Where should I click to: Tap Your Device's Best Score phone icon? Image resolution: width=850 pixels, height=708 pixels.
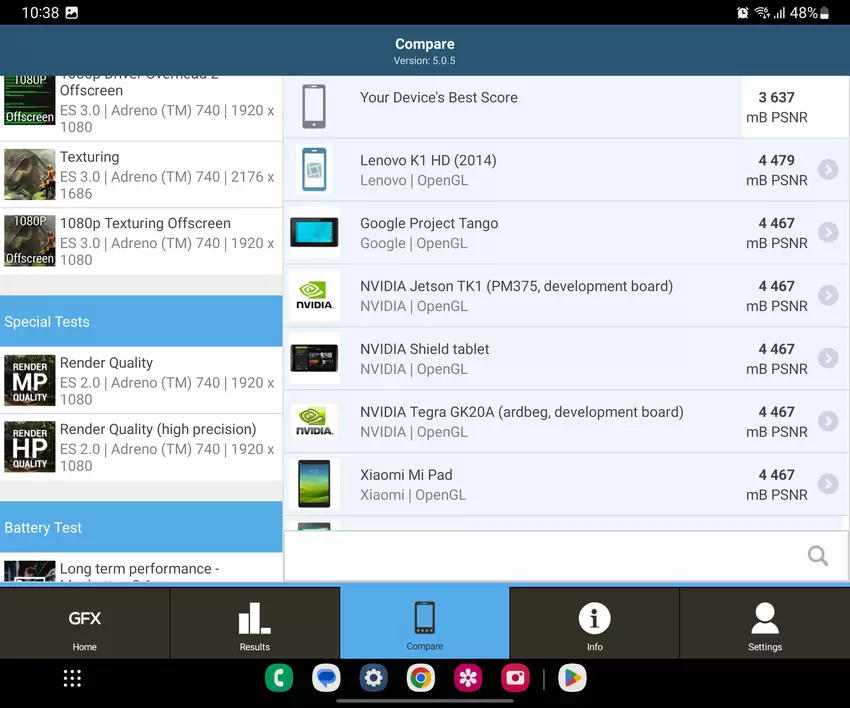314,107
